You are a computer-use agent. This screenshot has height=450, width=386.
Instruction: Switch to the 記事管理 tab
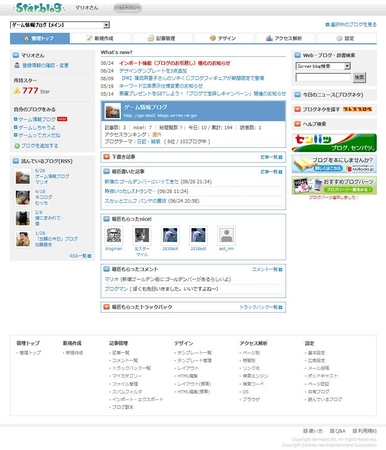click(x=163, y=38)
